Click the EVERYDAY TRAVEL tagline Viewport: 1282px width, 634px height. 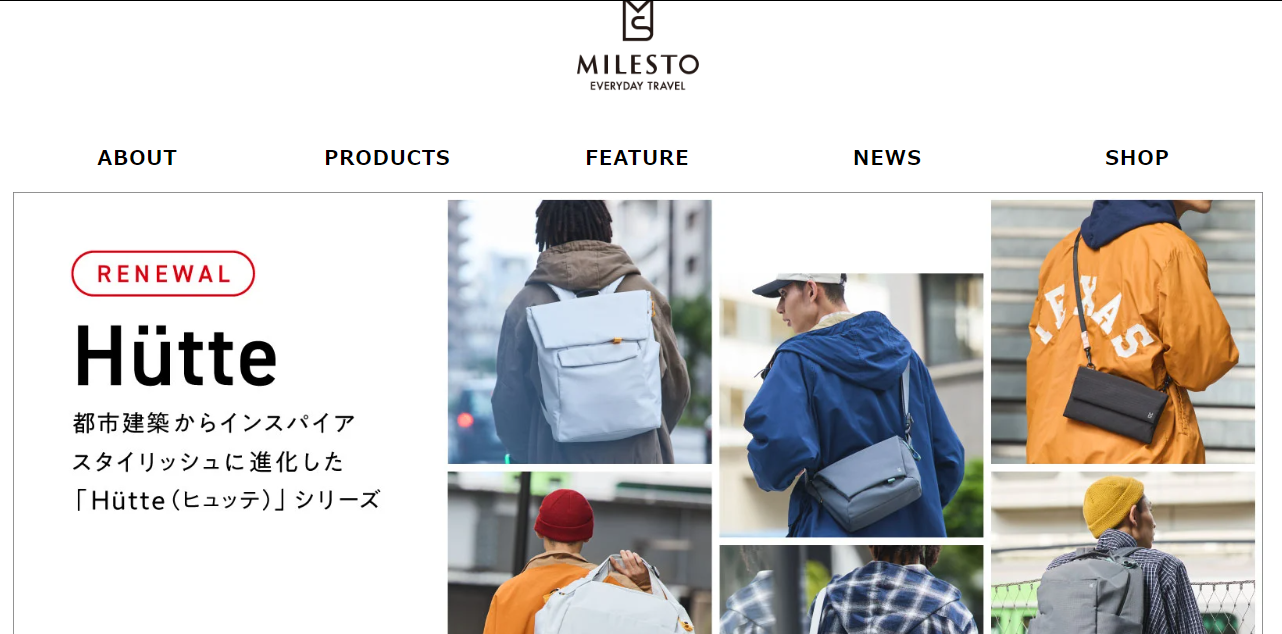coord(638,86)
